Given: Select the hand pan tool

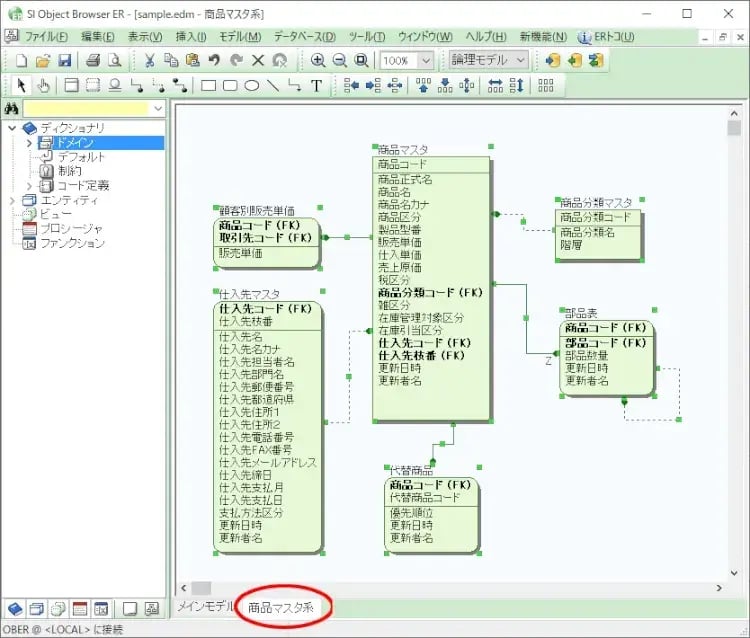Looking at the screenshot, I should click(x=43, y=85).
